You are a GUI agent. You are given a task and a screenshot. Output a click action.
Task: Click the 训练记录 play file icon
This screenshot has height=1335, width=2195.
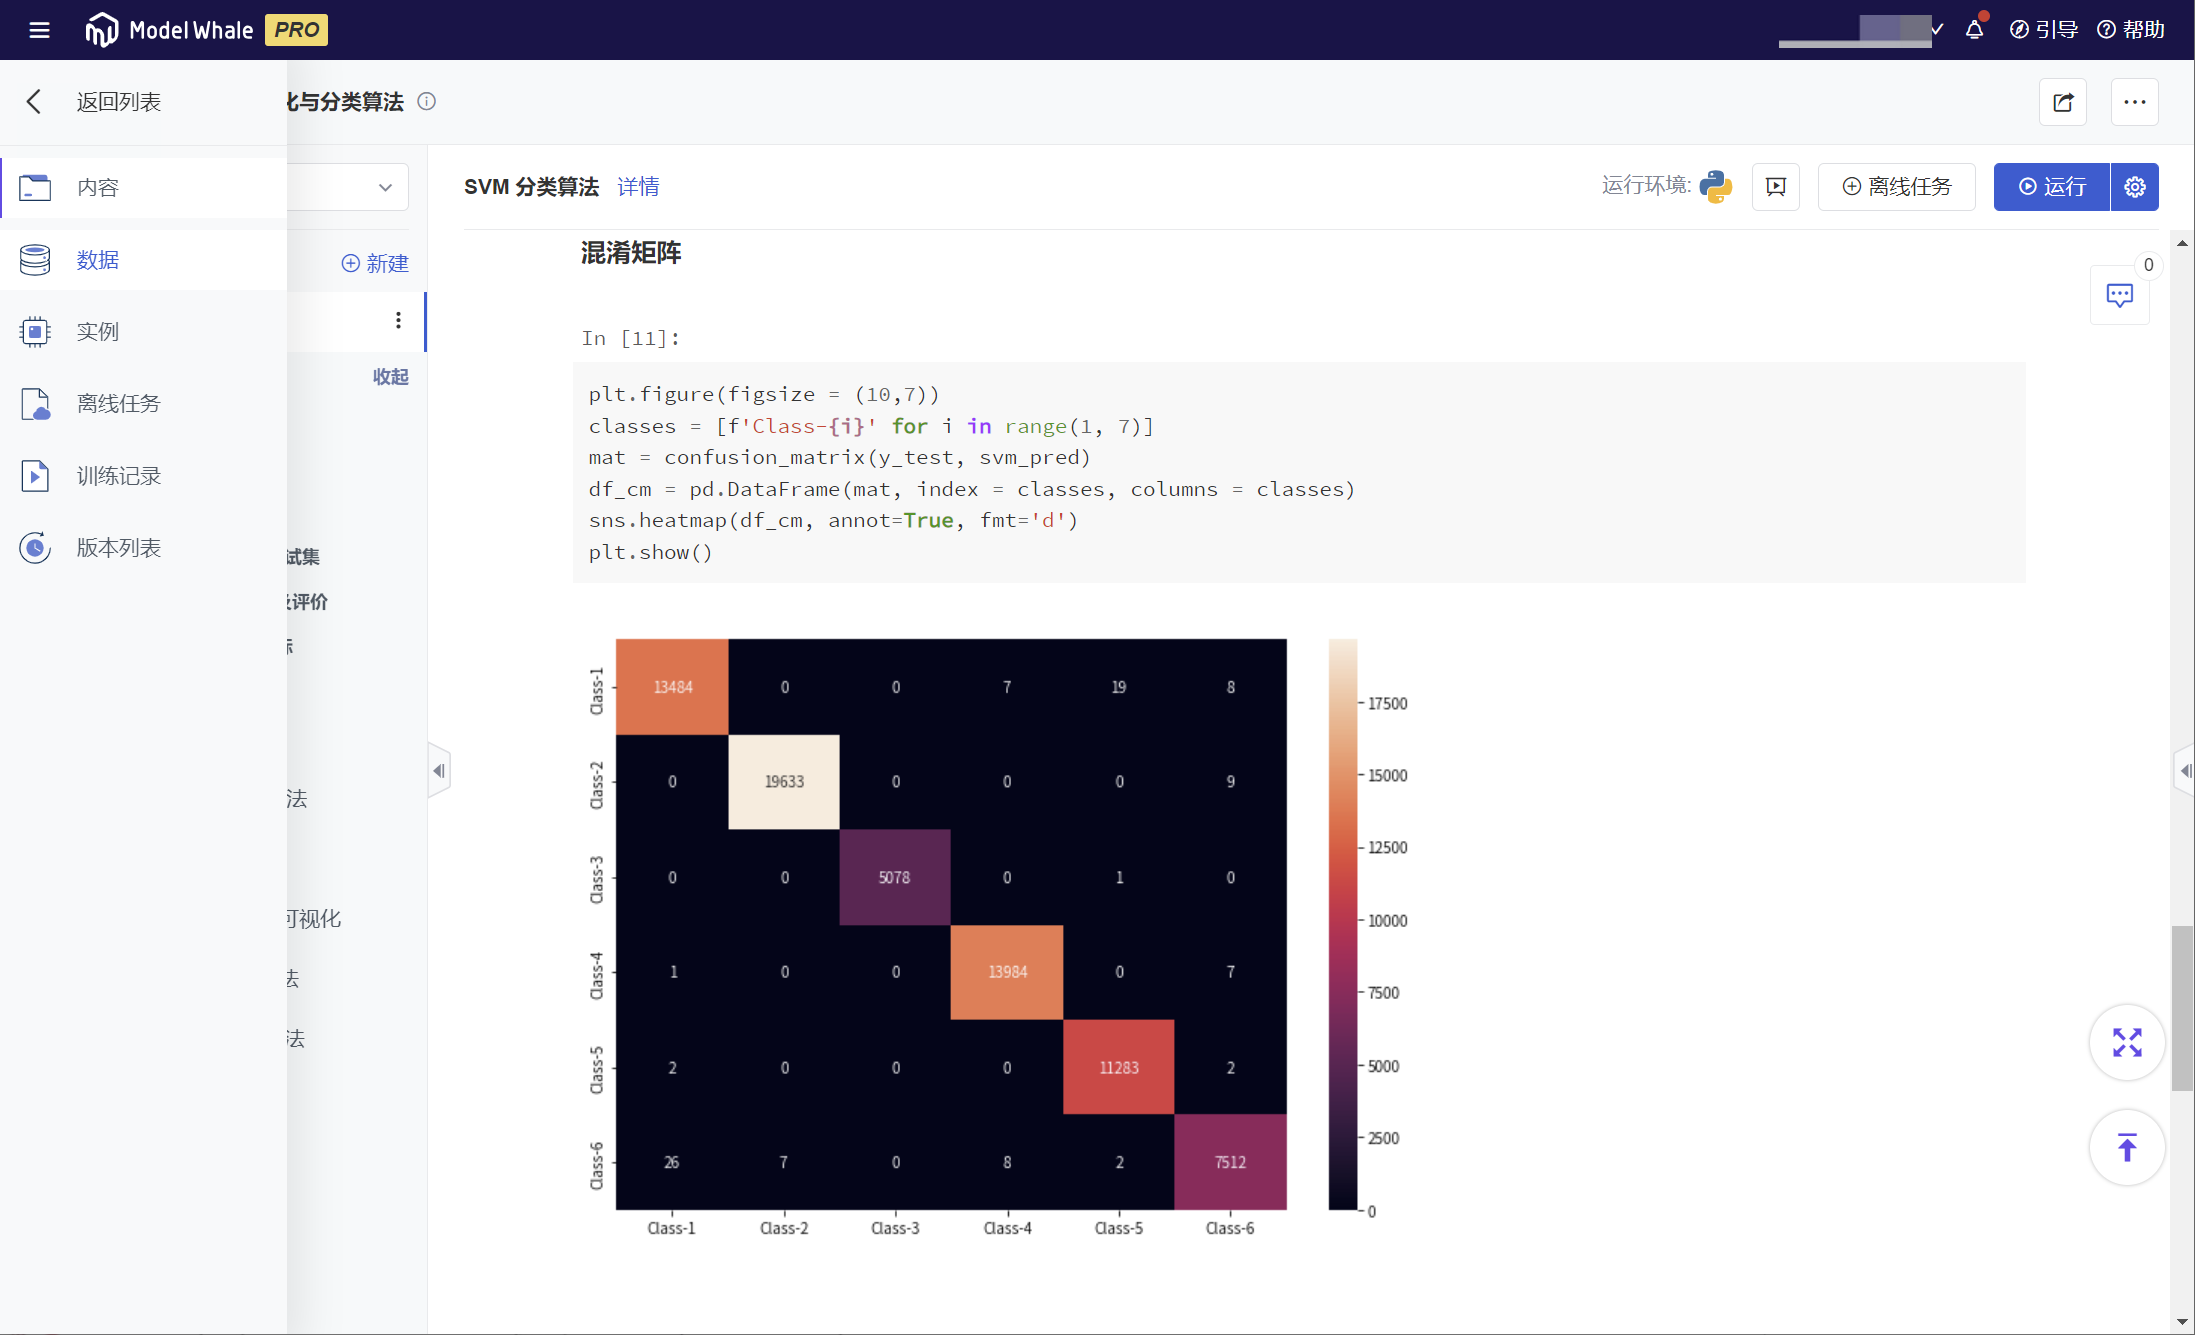35,476
